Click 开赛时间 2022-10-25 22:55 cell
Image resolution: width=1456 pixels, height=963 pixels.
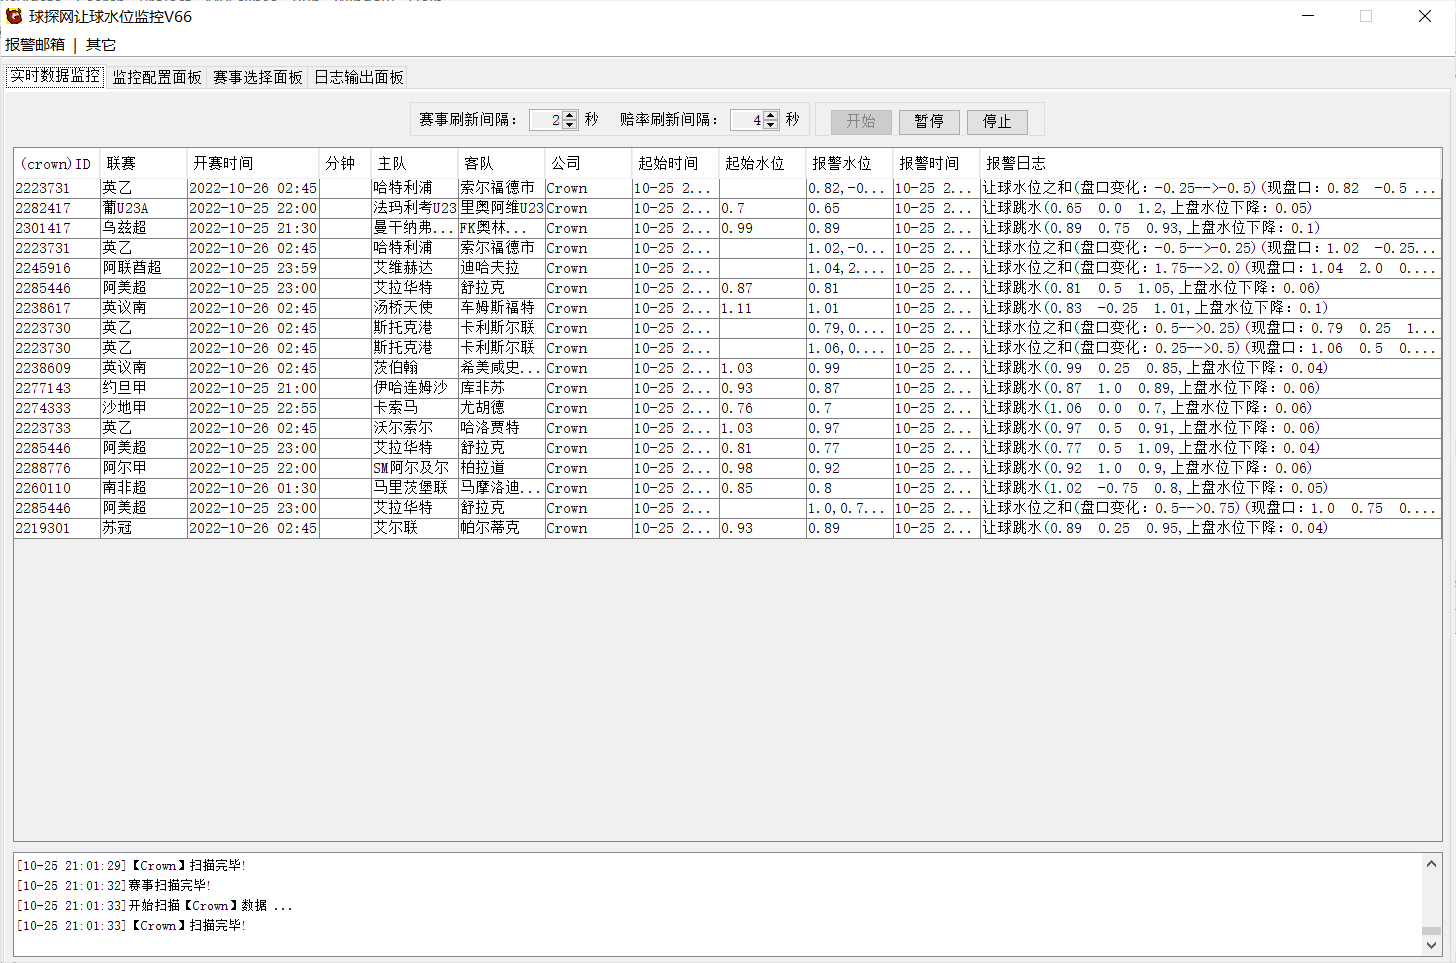click(253, 408)
